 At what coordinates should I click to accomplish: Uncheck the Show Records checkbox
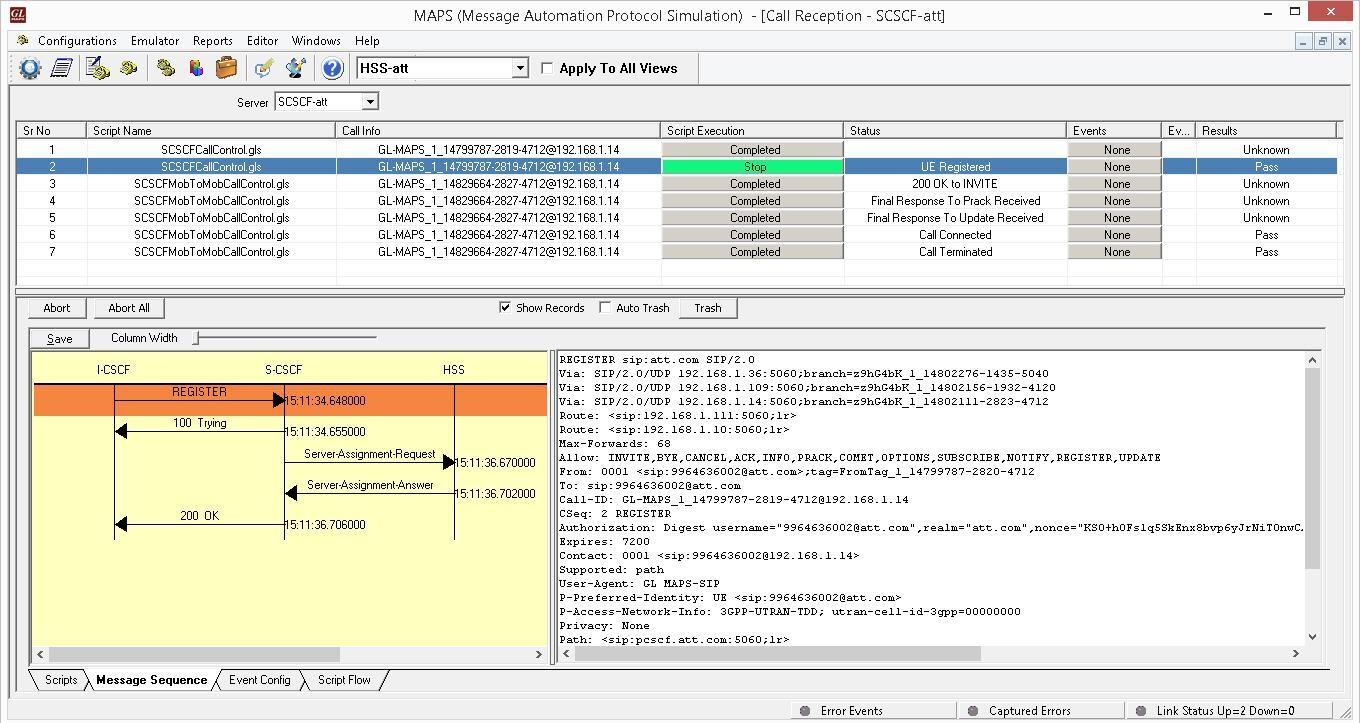505,307
